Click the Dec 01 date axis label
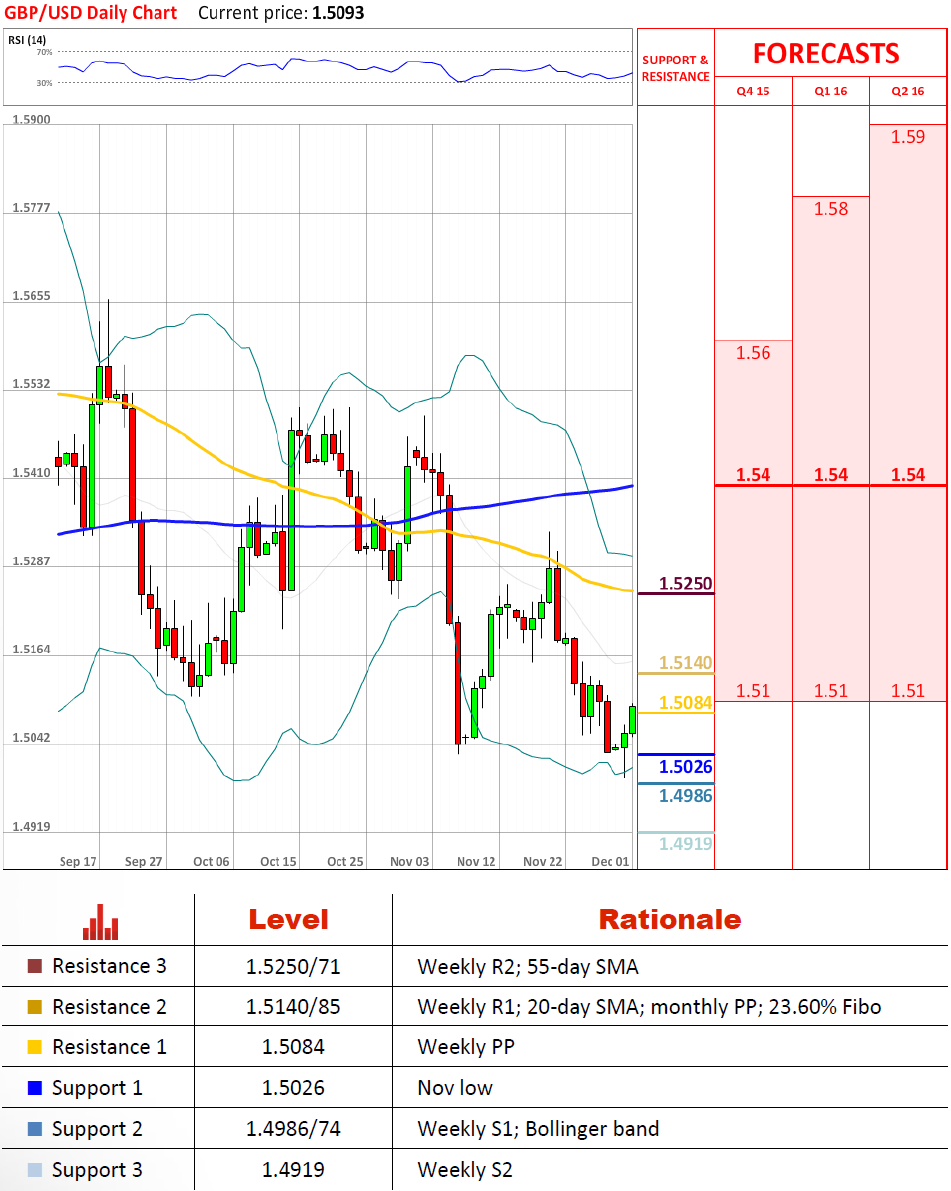 coord(610,861)
